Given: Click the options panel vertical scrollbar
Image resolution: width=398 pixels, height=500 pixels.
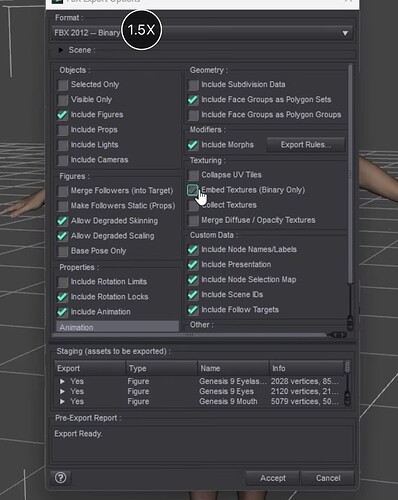Looking at the screenshot, I should tap(350, 173).
